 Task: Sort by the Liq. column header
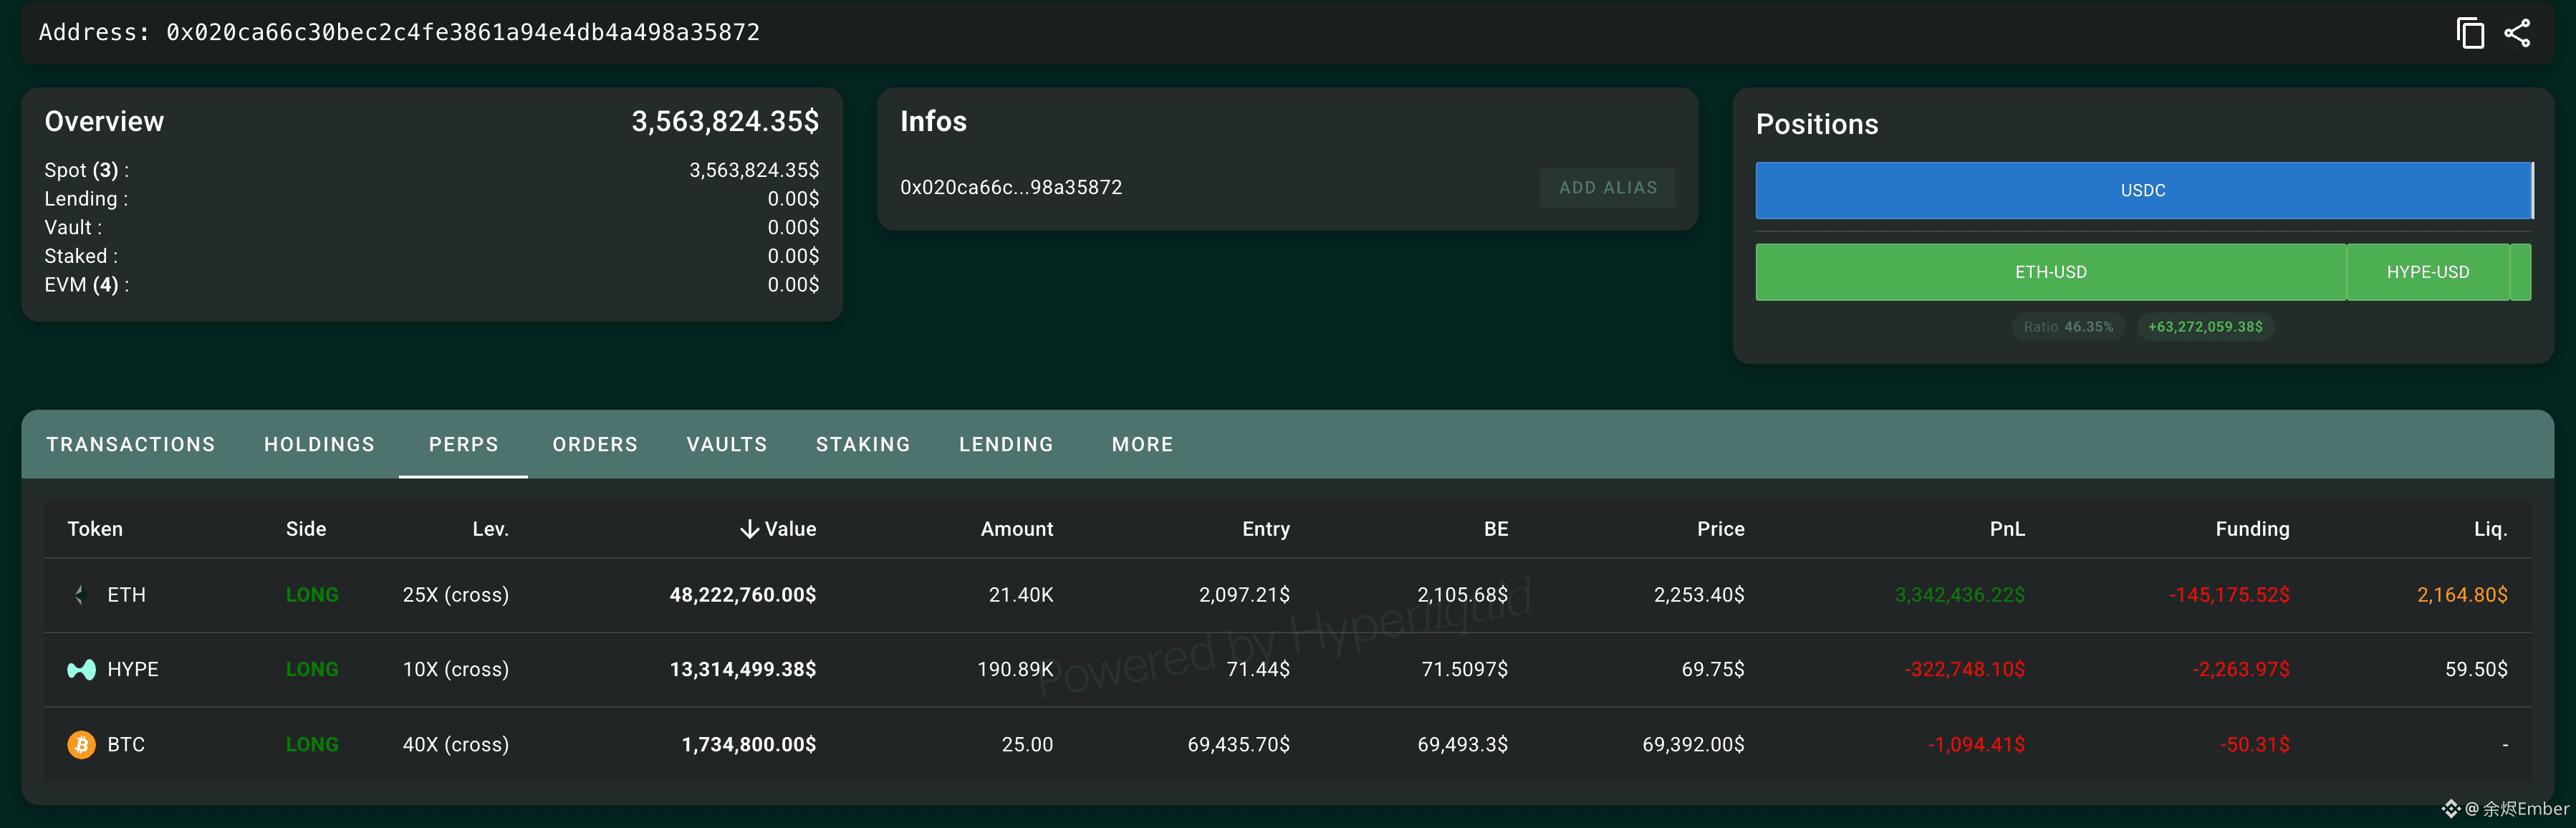2490,529
